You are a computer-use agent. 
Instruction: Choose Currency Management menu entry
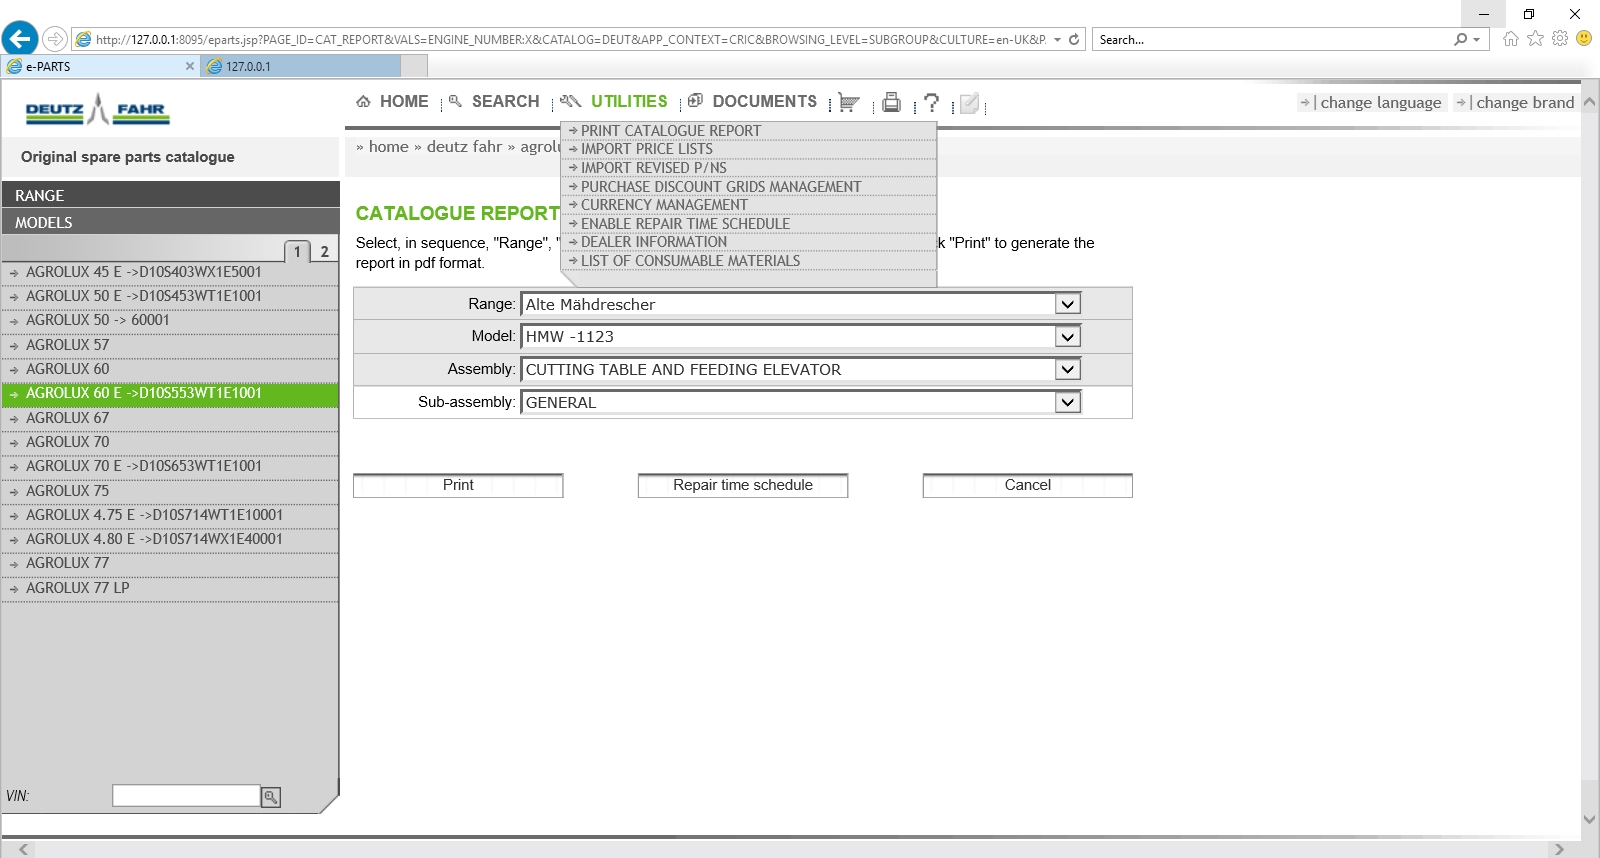(664, 205)
